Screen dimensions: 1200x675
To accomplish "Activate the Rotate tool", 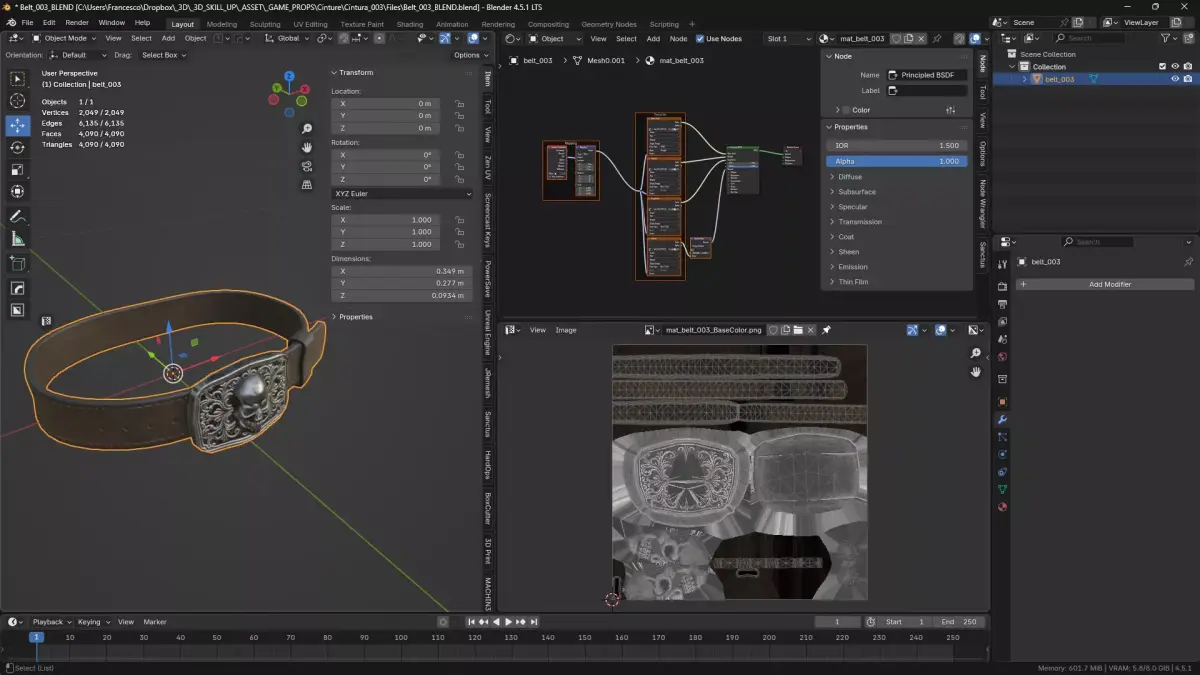I will 17,147.
